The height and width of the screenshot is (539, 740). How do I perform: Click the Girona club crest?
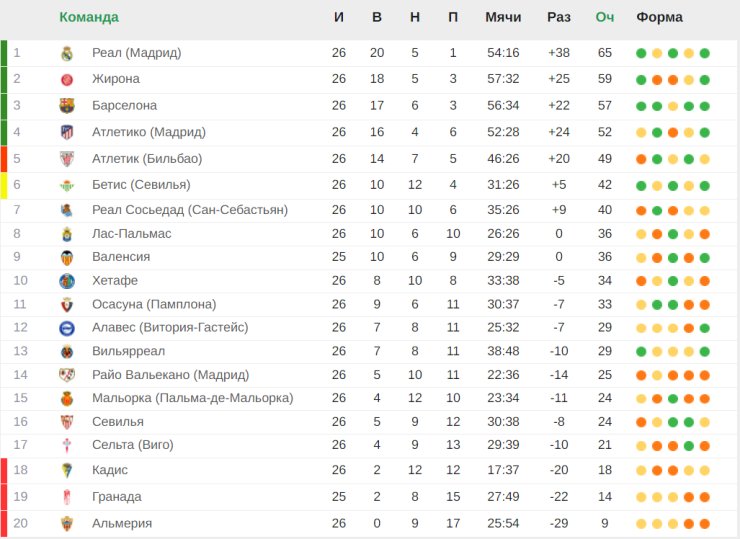[x=67, y=79]
